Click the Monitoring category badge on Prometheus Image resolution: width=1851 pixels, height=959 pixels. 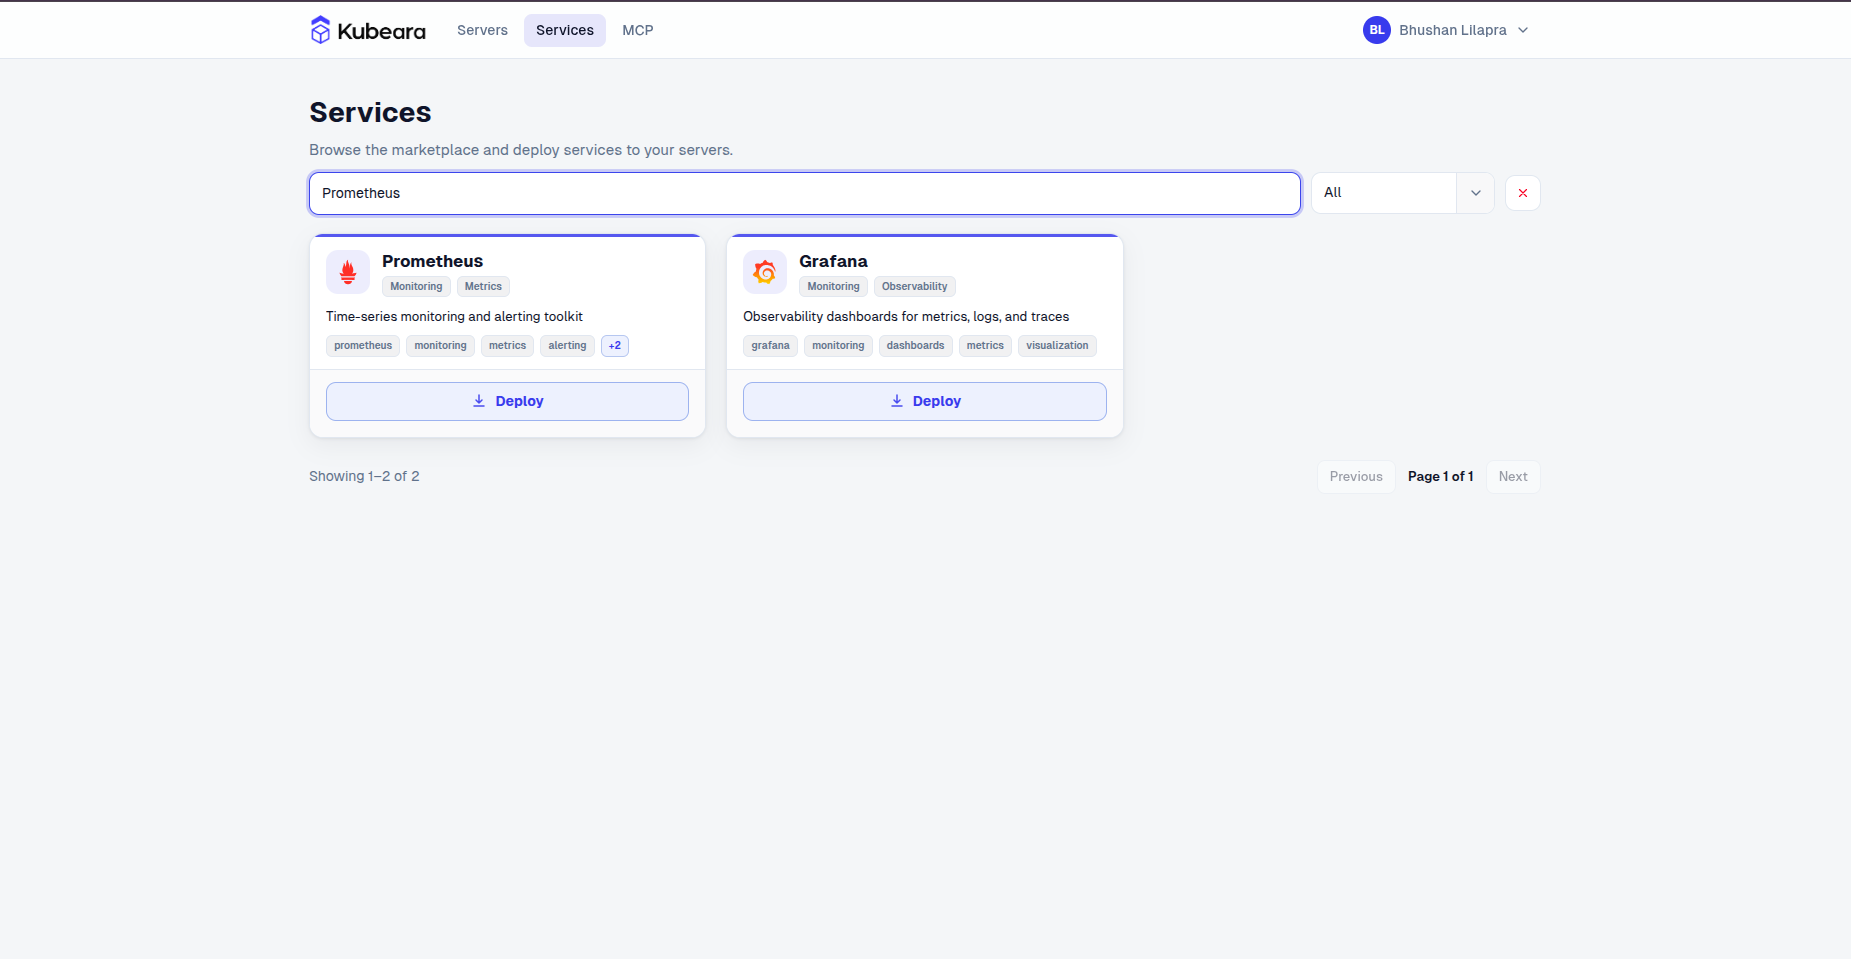416,287
